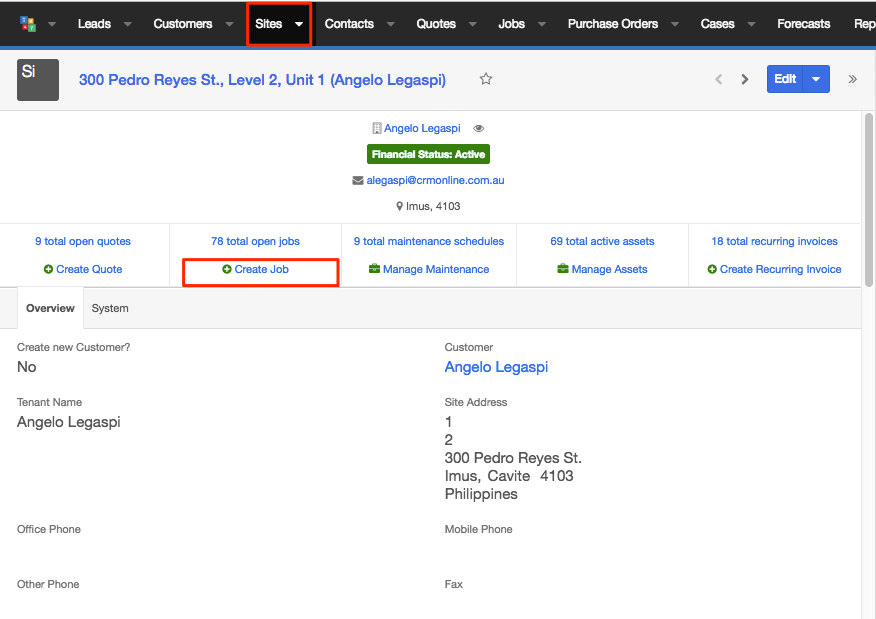Open the dropdown arrow beside the app logo
The height and width of the screenshot is (619, 876).
pos(52,24)
